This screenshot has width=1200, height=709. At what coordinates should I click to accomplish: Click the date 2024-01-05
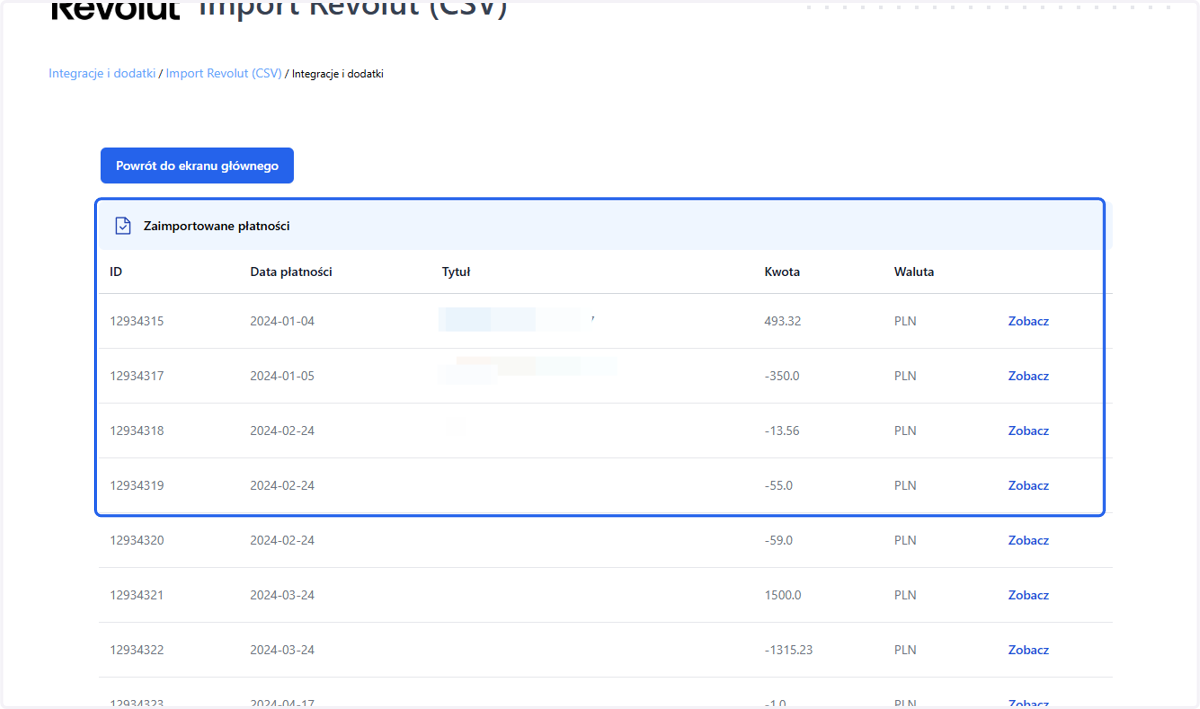pos(282,376)
